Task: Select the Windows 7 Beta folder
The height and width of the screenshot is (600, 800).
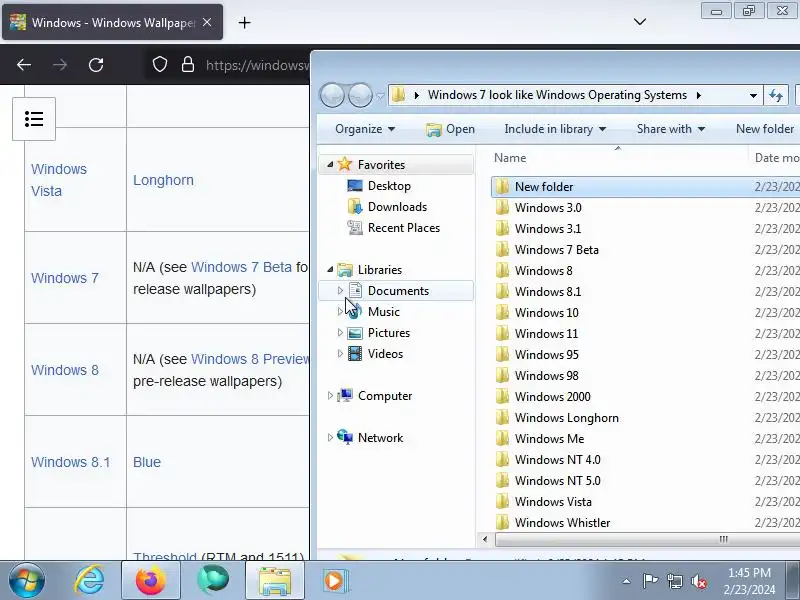Action: click(557, 249)
